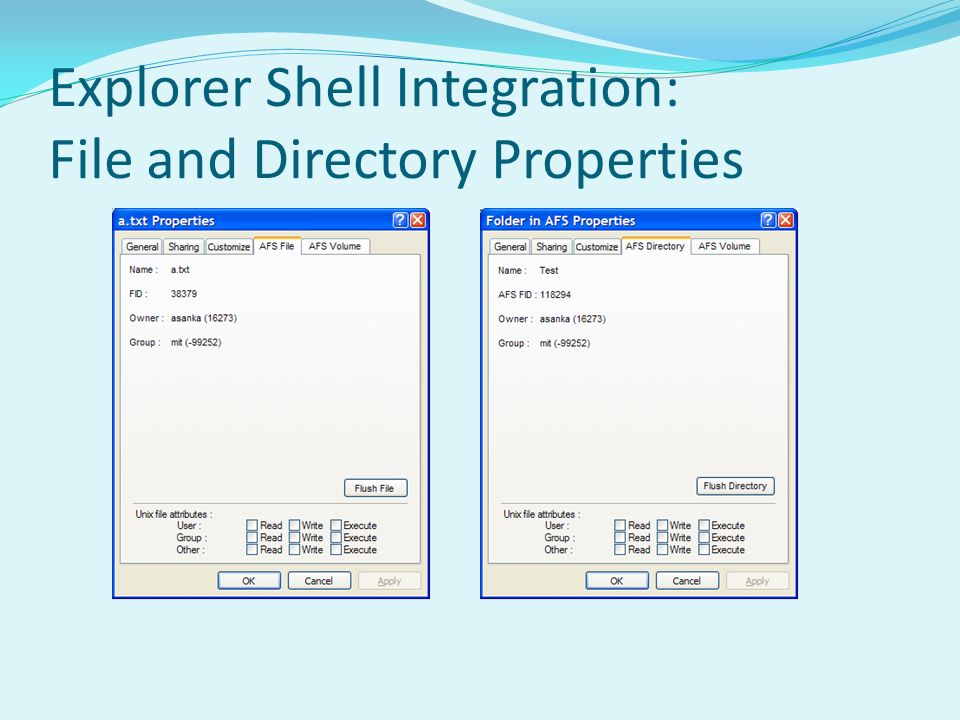Open Sharing tab in Folder in AFS Properties
This screenshot has height=720, width=960.
click(552, 247)
